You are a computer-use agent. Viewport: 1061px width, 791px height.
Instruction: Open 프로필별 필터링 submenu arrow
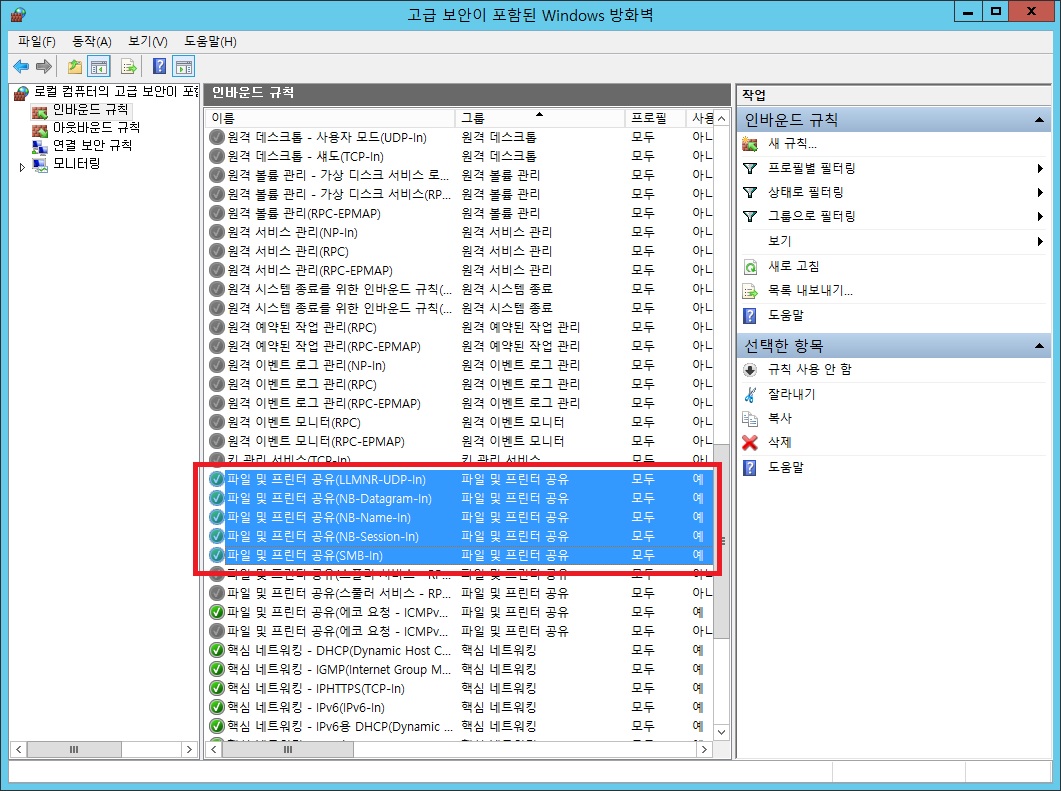pyautogui.click(x=1040, y=168)
